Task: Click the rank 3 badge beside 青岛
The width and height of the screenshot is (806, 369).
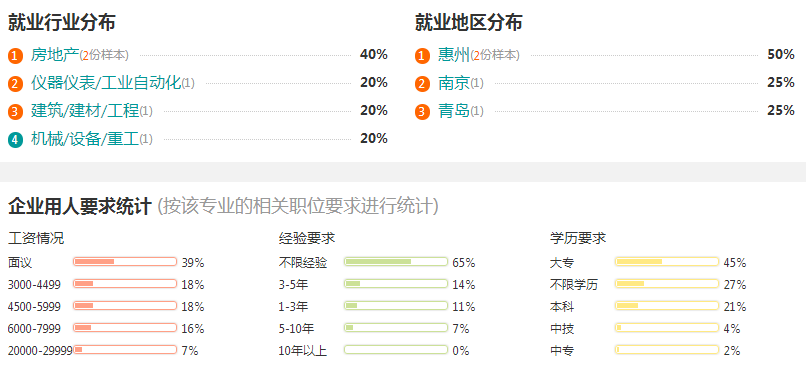Action: pyautogui.click(x=423, y=111)
